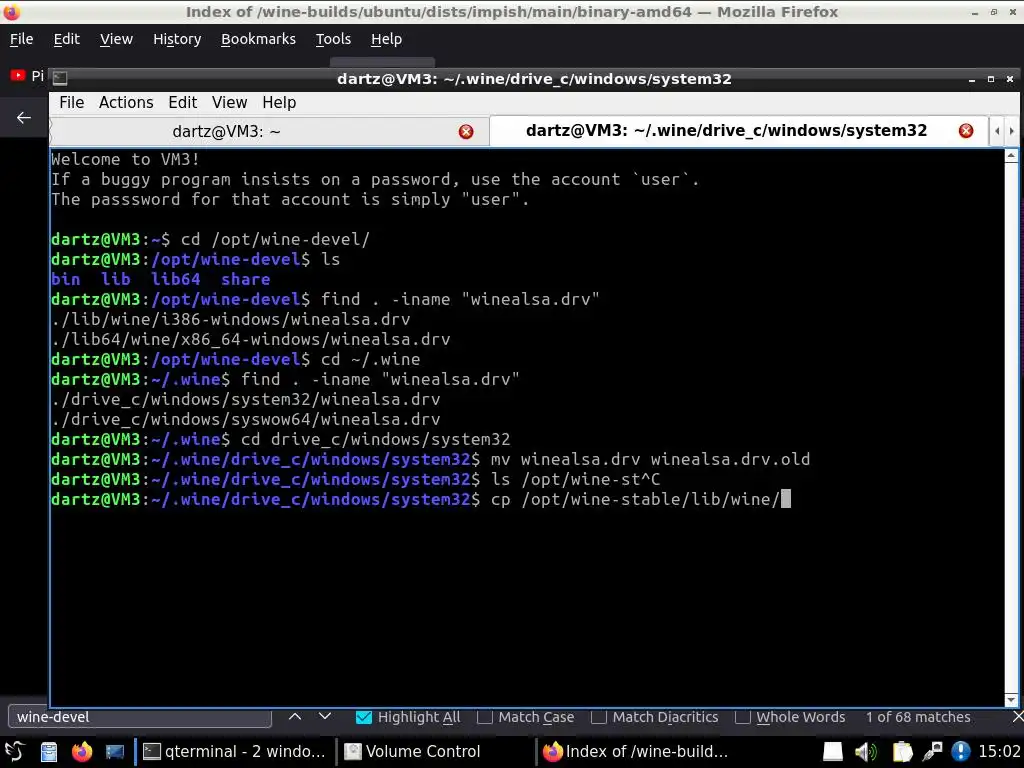1024x768 pixels.
Task: Launch Firefox from the panel quick-launch icon
Action: coord(82,752)
